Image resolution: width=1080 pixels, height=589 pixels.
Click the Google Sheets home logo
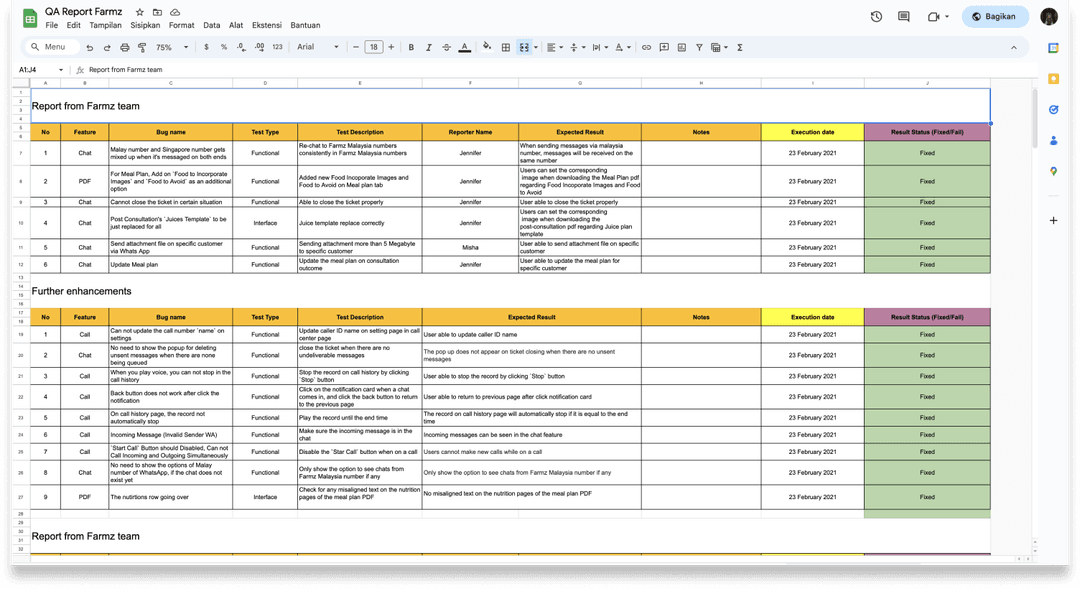(30, 18)
